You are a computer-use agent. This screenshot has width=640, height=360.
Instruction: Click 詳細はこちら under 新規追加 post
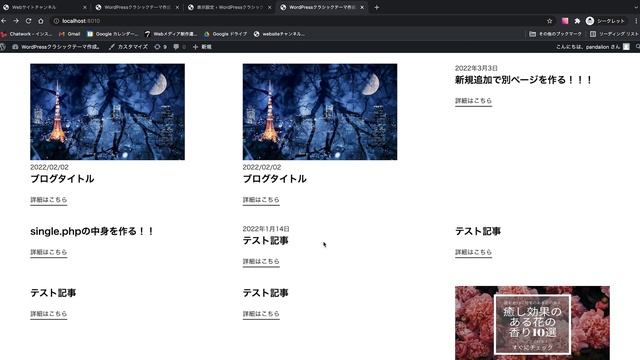(473, 101)
